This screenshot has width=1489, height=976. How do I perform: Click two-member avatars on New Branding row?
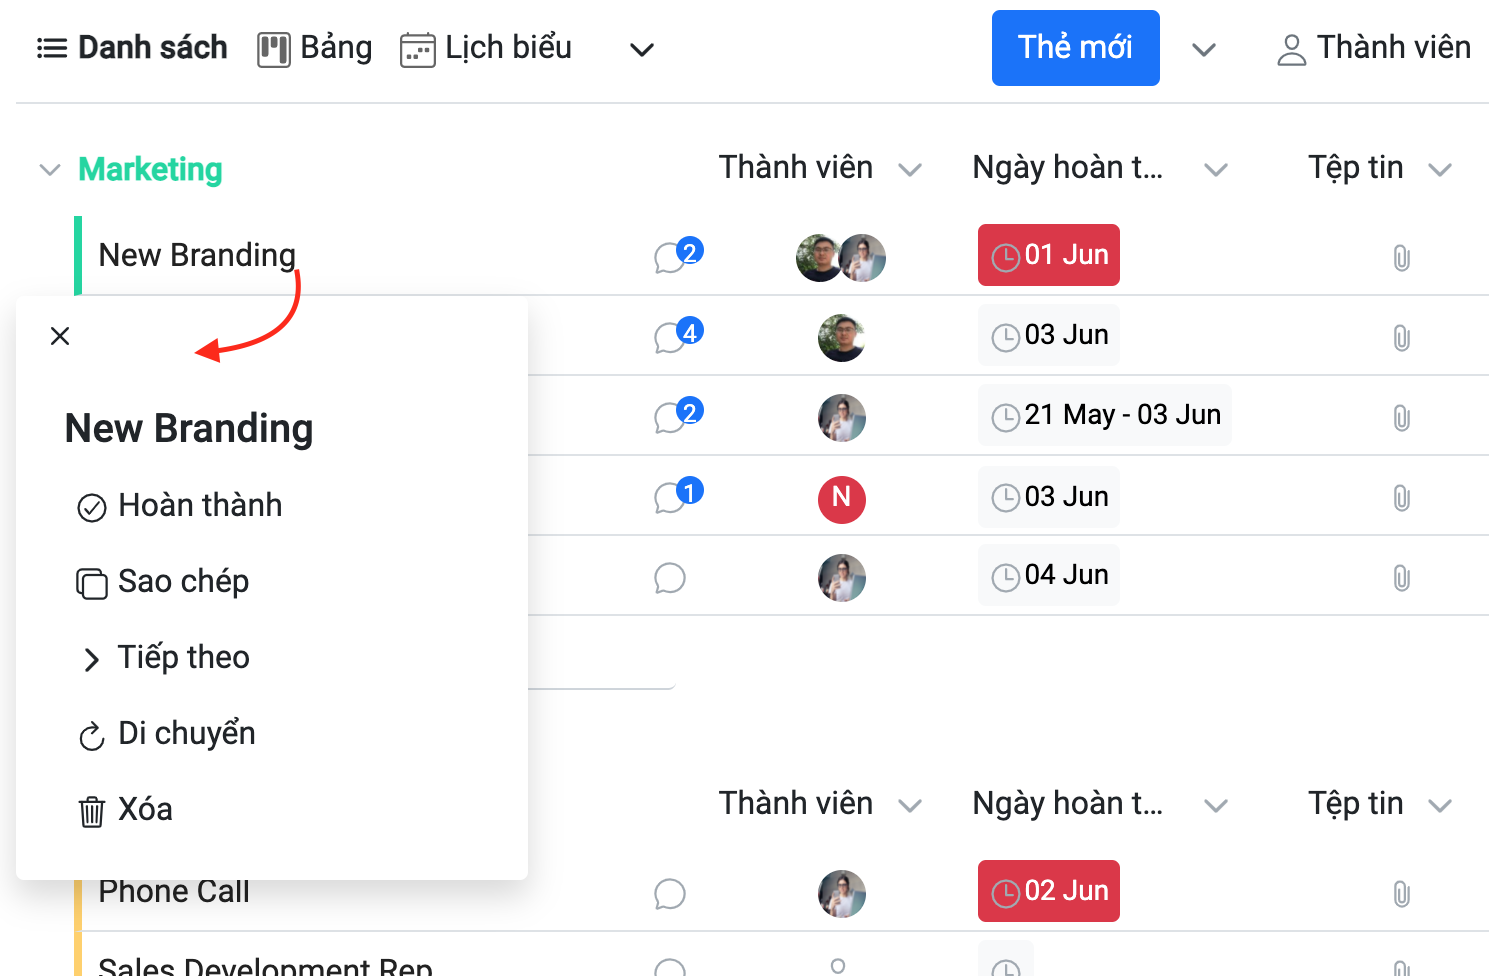point(841,258)
